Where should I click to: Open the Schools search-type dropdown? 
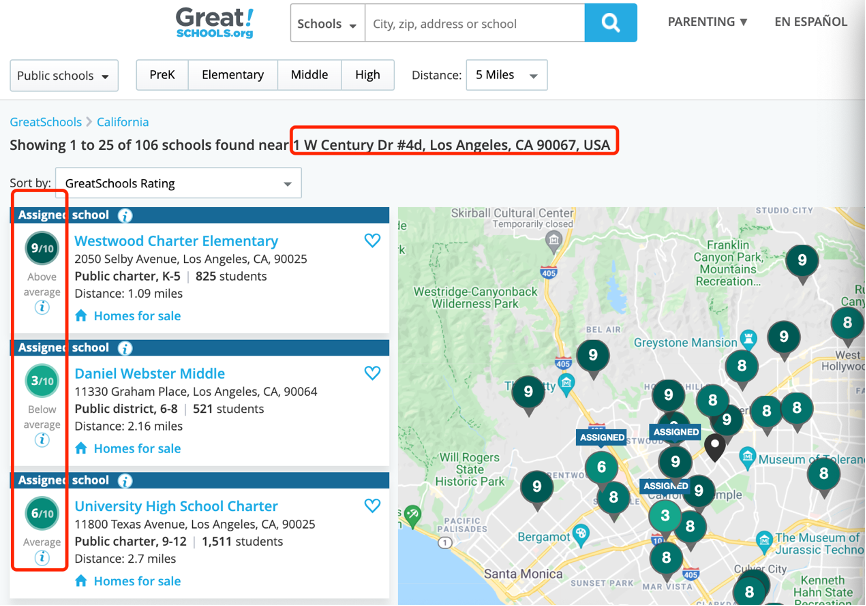pos(328,23)
